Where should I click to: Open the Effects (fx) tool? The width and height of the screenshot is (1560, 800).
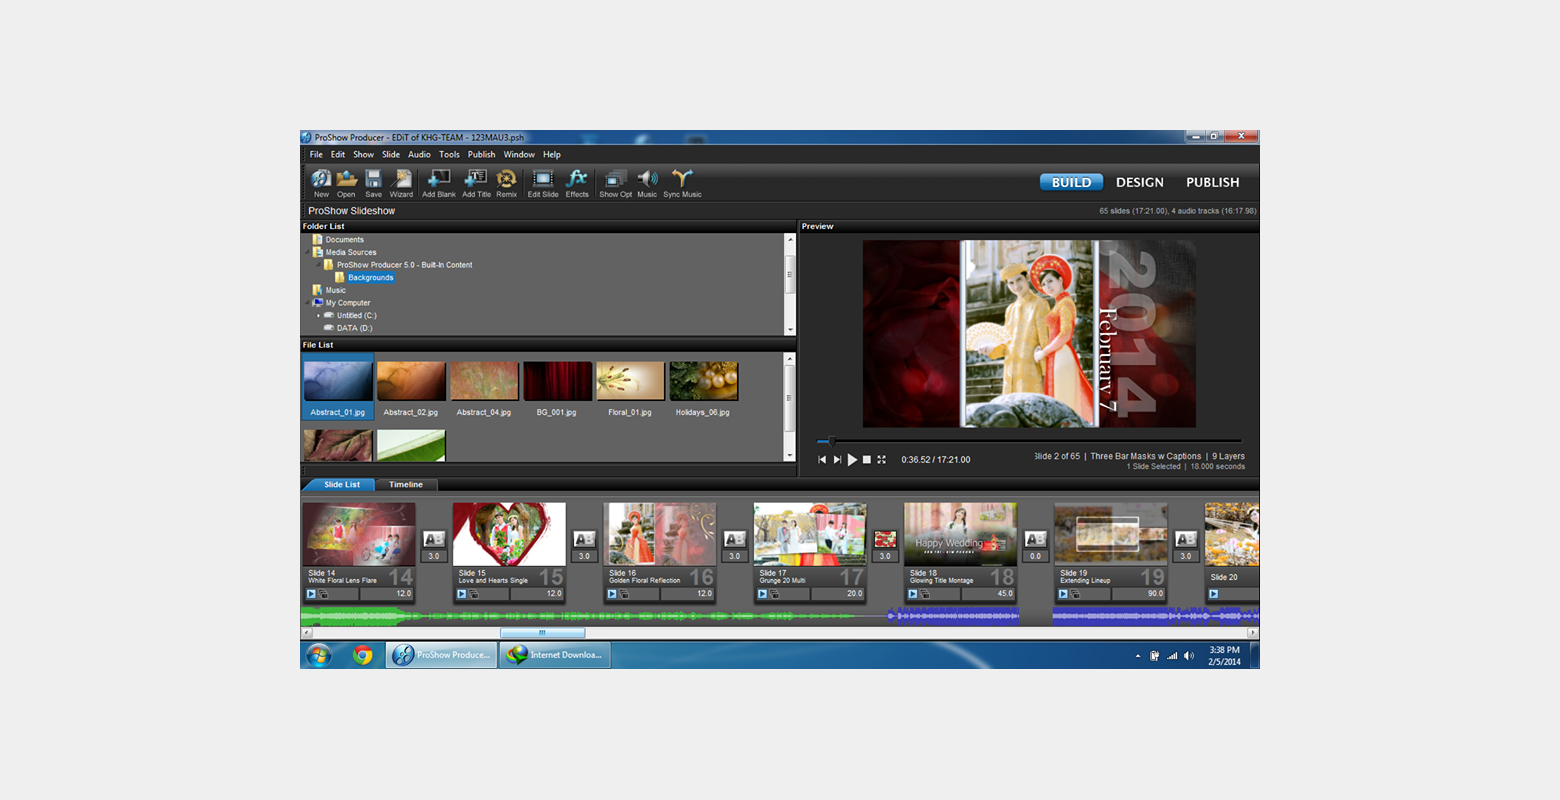577,183
